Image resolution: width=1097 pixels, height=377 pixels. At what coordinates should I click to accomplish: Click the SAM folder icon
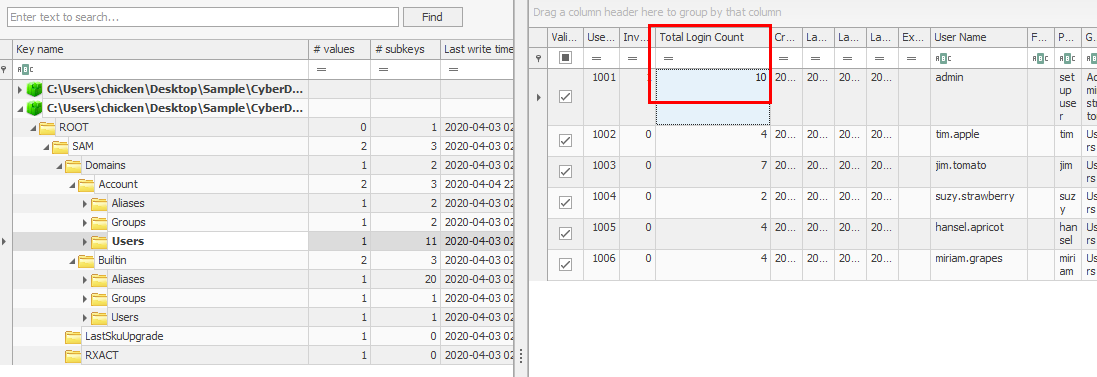[x=60, y=147]
